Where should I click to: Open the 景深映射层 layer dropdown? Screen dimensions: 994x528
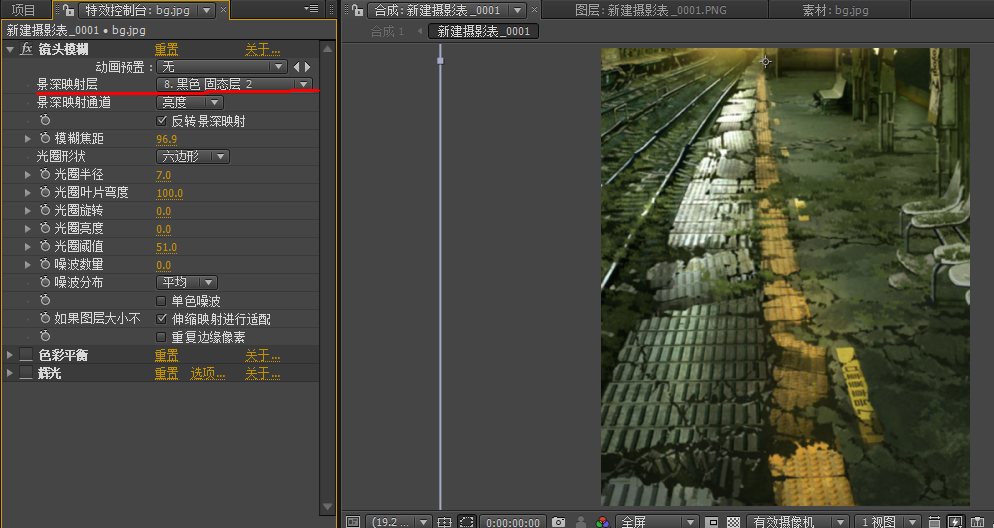tap(234, 85)
